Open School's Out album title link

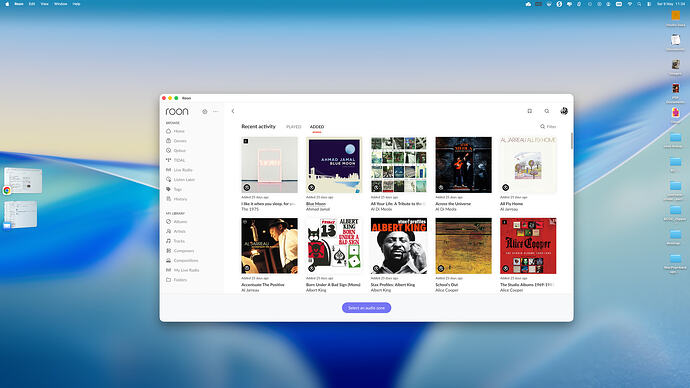(447, 285)
